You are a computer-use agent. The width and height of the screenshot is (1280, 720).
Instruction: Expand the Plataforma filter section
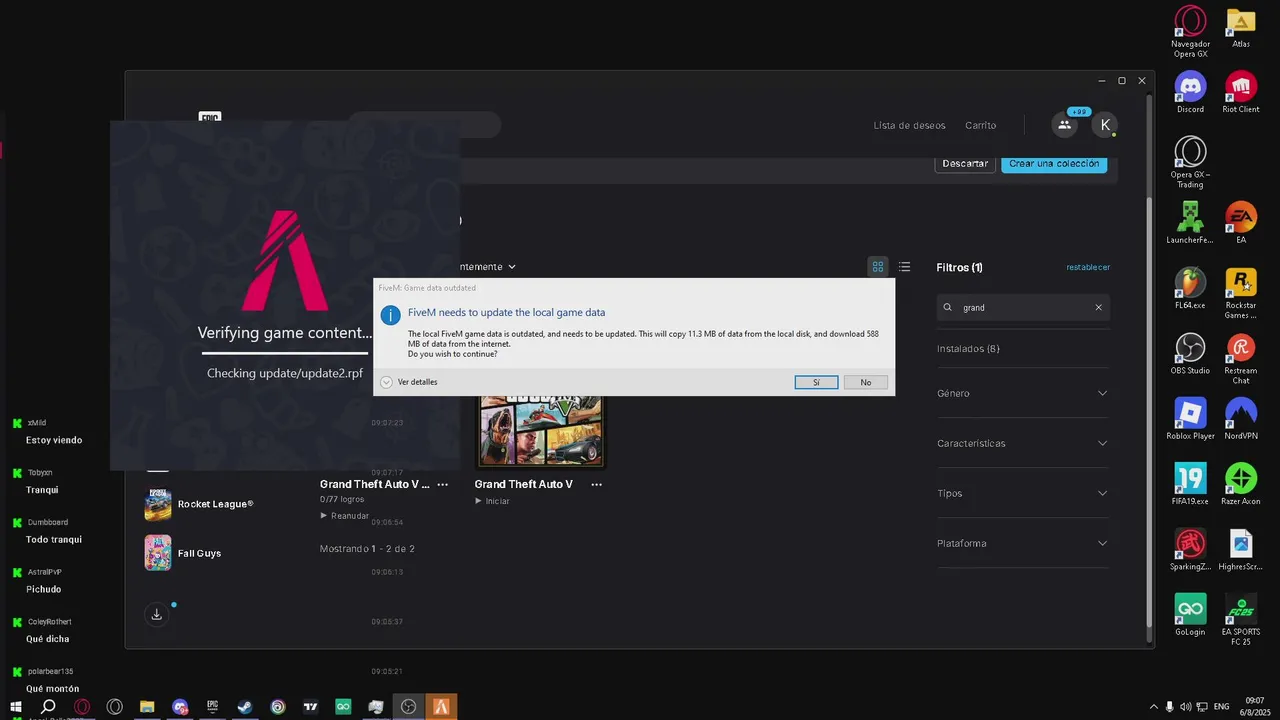tap(1023, 543)
